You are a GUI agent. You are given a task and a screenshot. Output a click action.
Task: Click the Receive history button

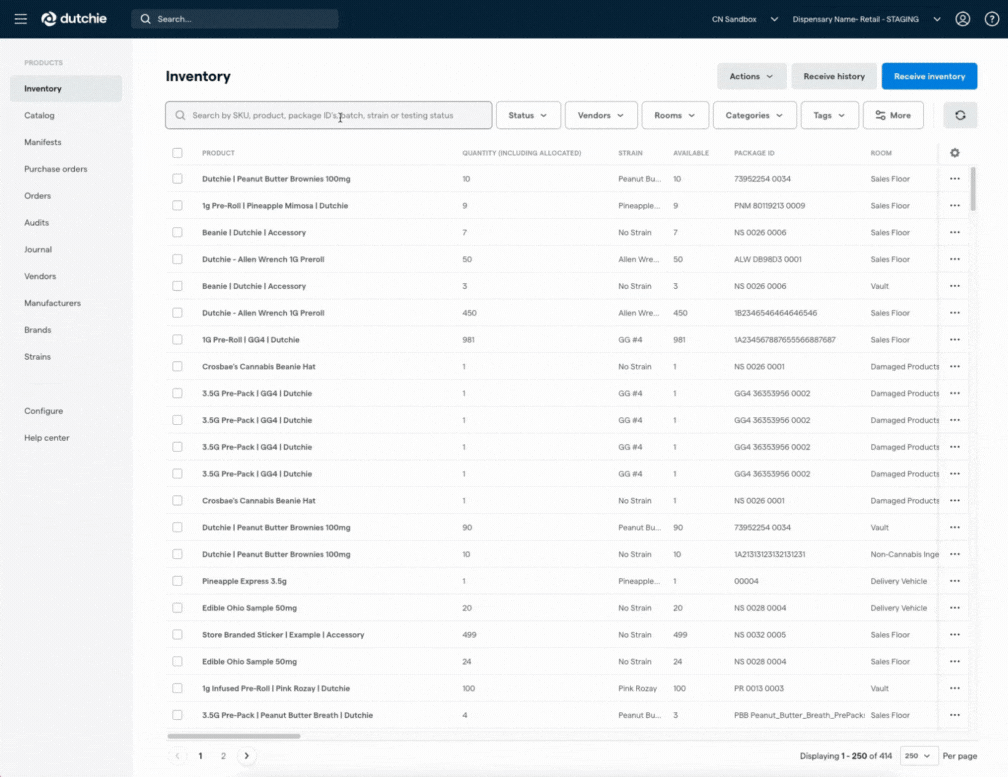coord(834,76)
